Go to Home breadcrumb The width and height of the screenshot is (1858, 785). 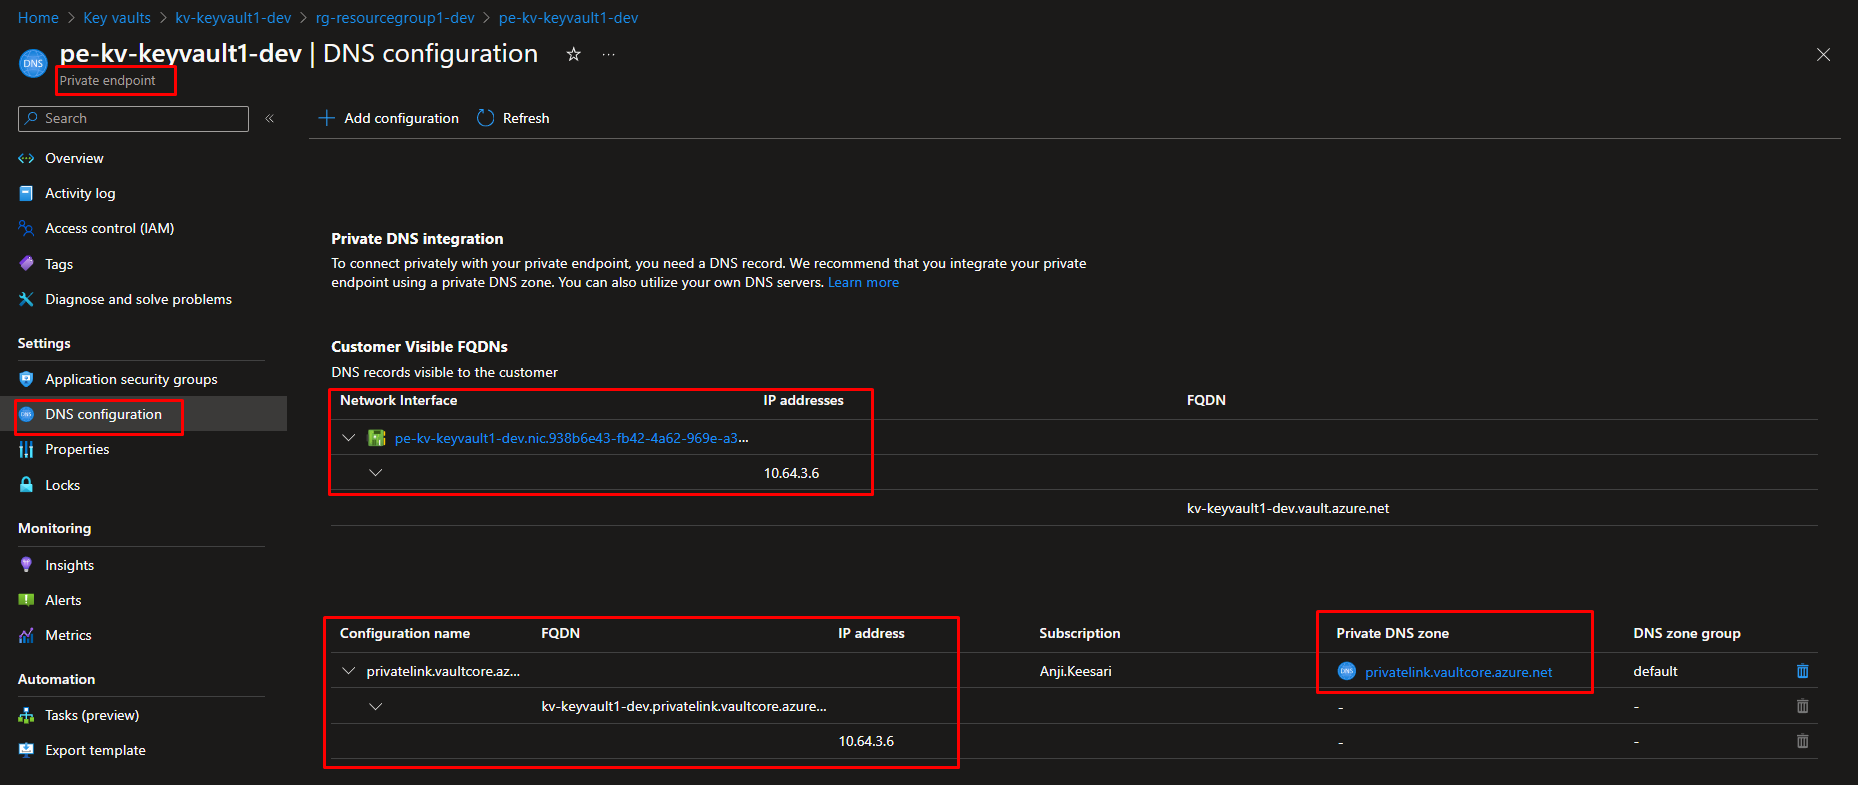click(38, 18)
